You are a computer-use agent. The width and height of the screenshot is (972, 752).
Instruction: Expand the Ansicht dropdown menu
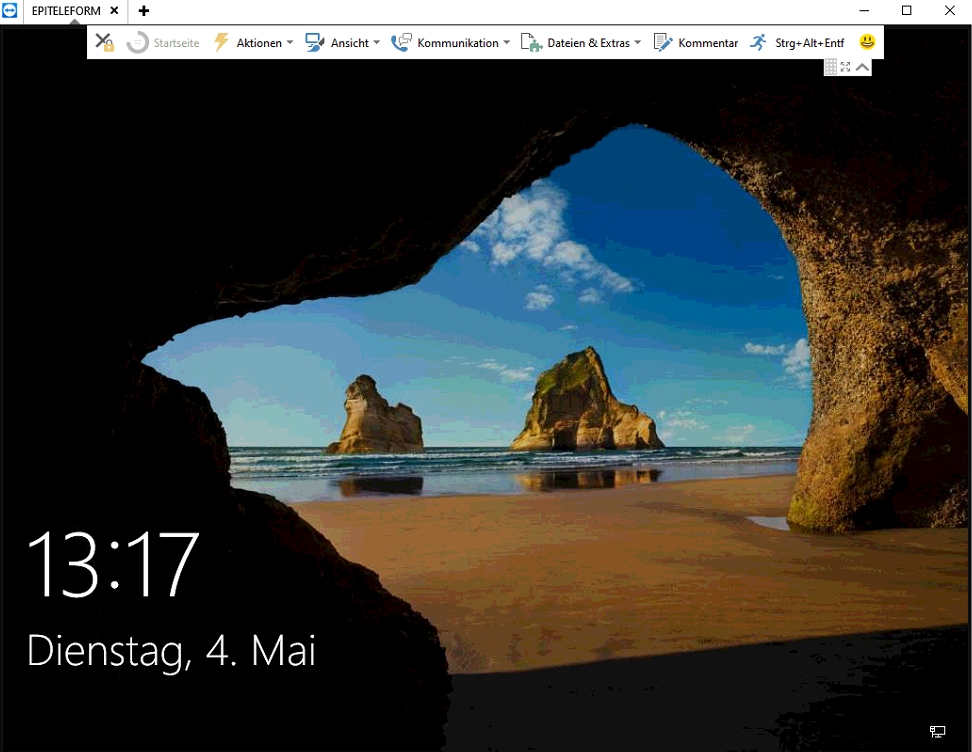tap(342, 43)
